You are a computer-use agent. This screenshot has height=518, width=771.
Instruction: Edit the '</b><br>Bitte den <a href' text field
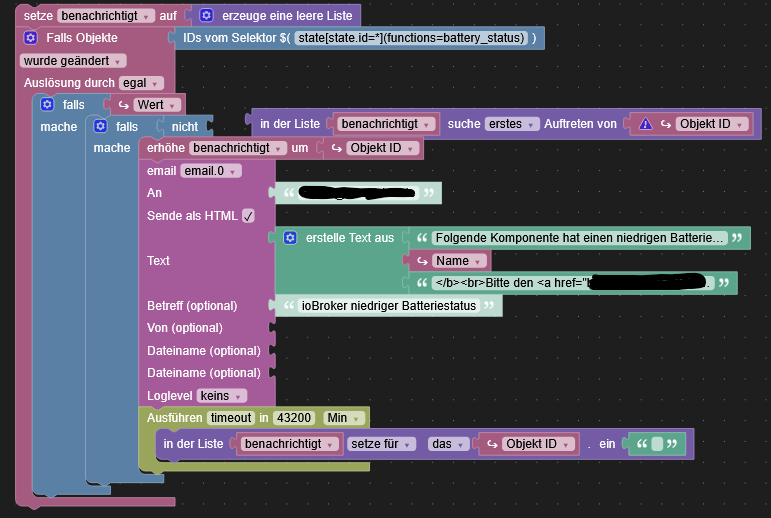point(573,283)
